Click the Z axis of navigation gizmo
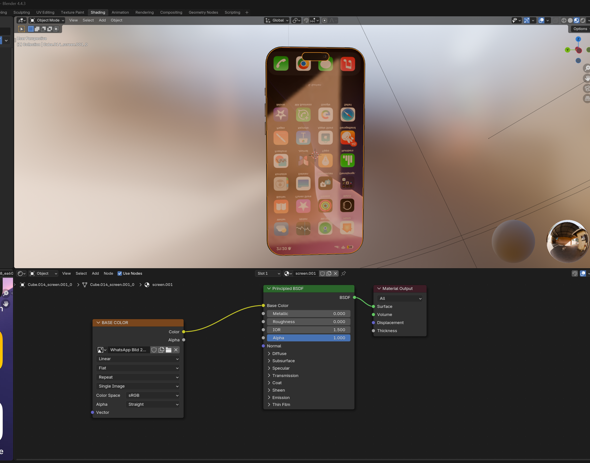 point(578,39)
